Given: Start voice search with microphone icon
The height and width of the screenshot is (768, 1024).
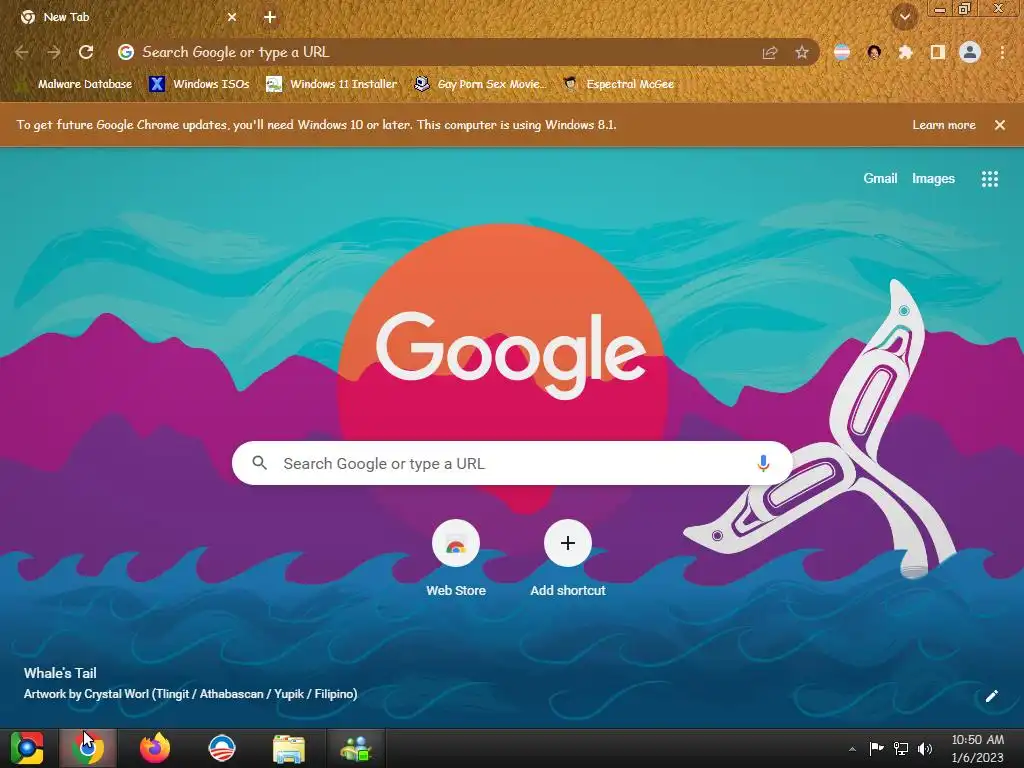Looking at the screenshot, I should click(763, 463).
